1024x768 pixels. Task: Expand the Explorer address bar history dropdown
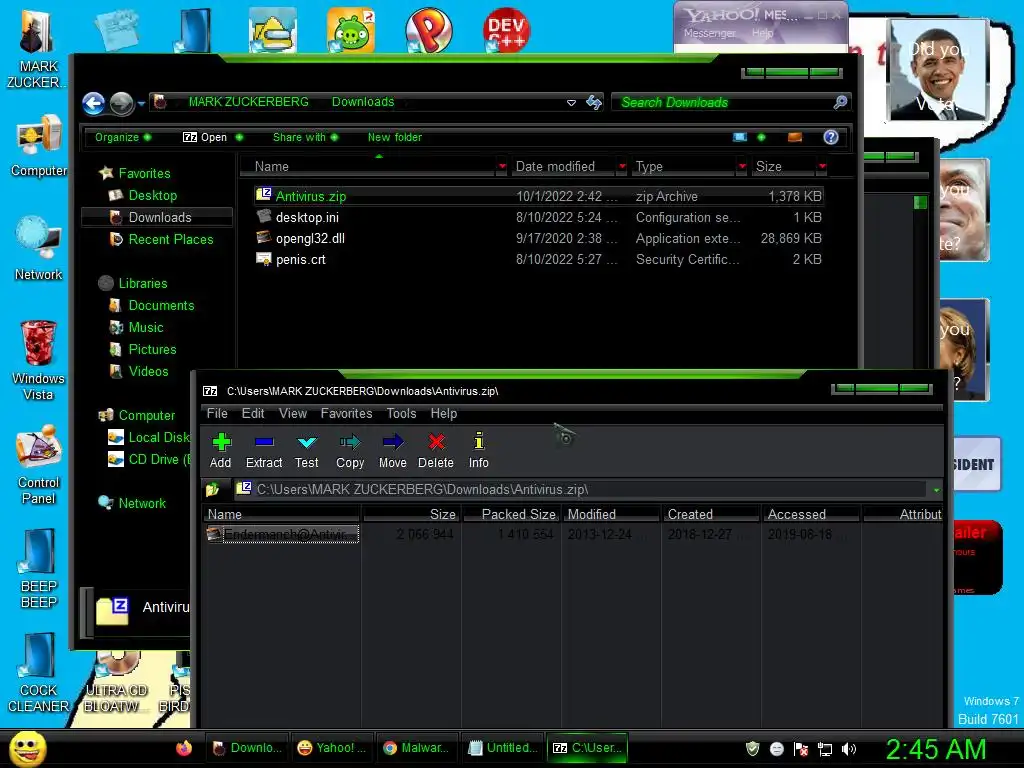pos(571,103)
